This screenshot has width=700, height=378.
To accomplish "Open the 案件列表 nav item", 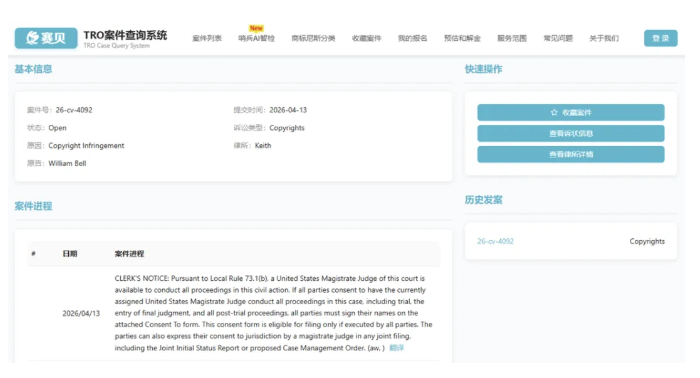I will pyautogui.click(x=207, y=38).
